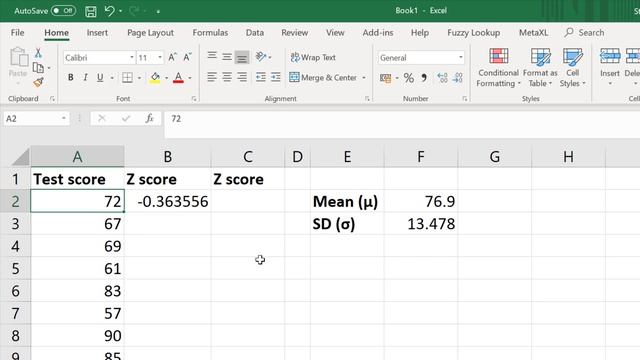Screen dimensions: 640x360
Task: Click the Comma Style icon
Action: 424,78
